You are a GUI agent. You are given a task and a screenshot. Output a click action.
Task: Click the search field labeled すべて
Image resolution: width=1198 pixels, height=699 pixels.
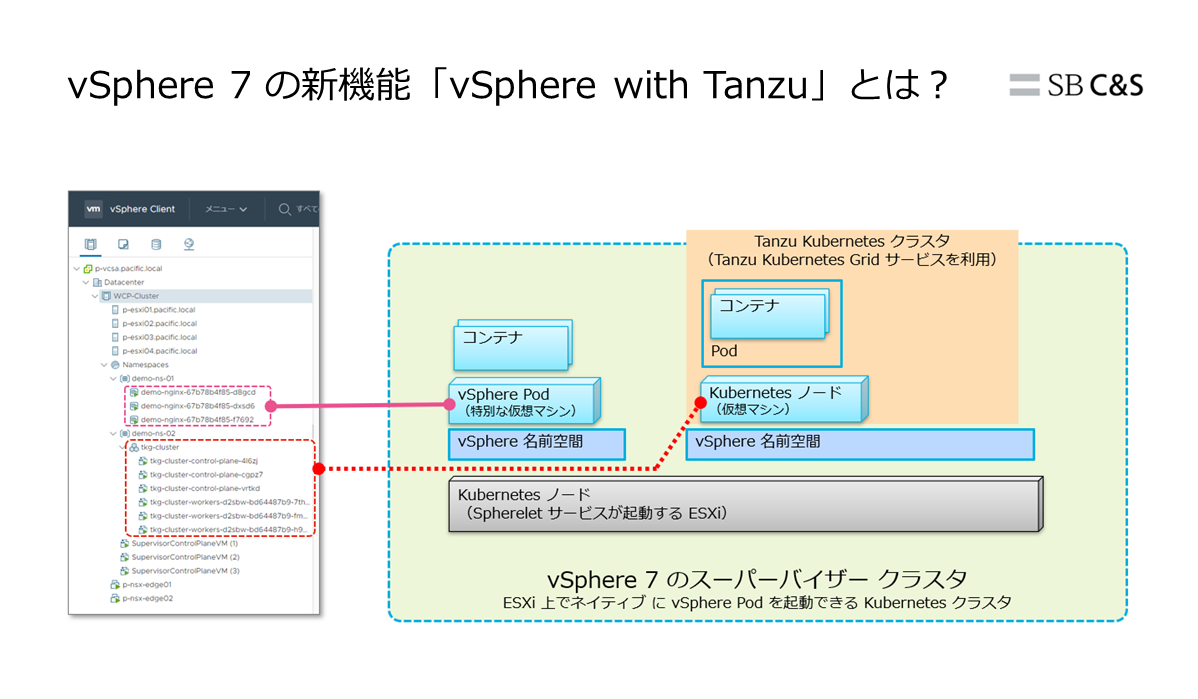click(306, 209)
